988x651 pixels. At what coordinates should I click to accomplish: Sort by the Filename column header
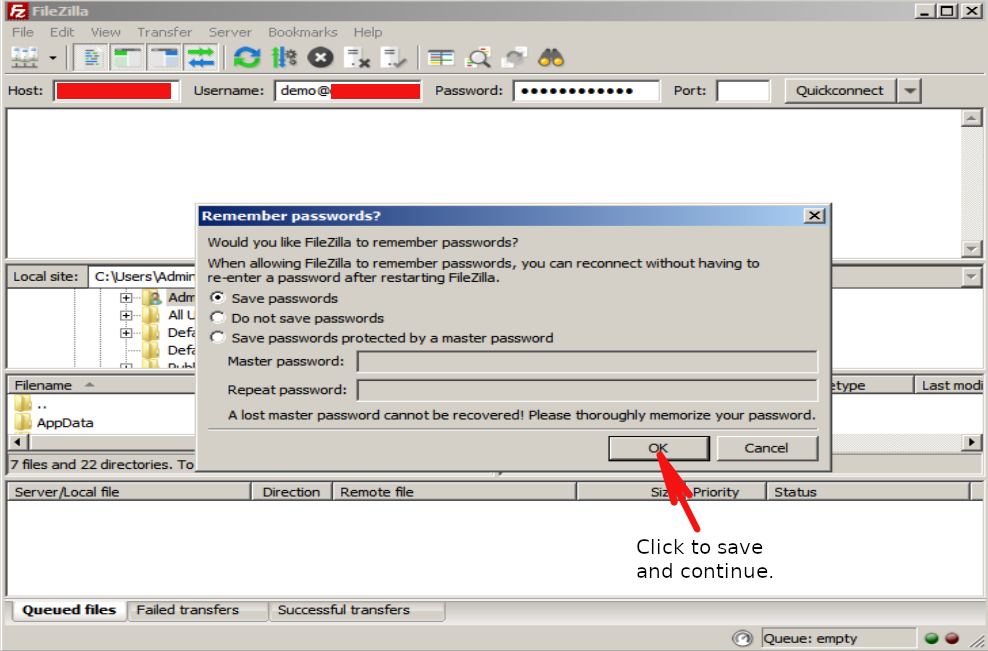[101, 385]
